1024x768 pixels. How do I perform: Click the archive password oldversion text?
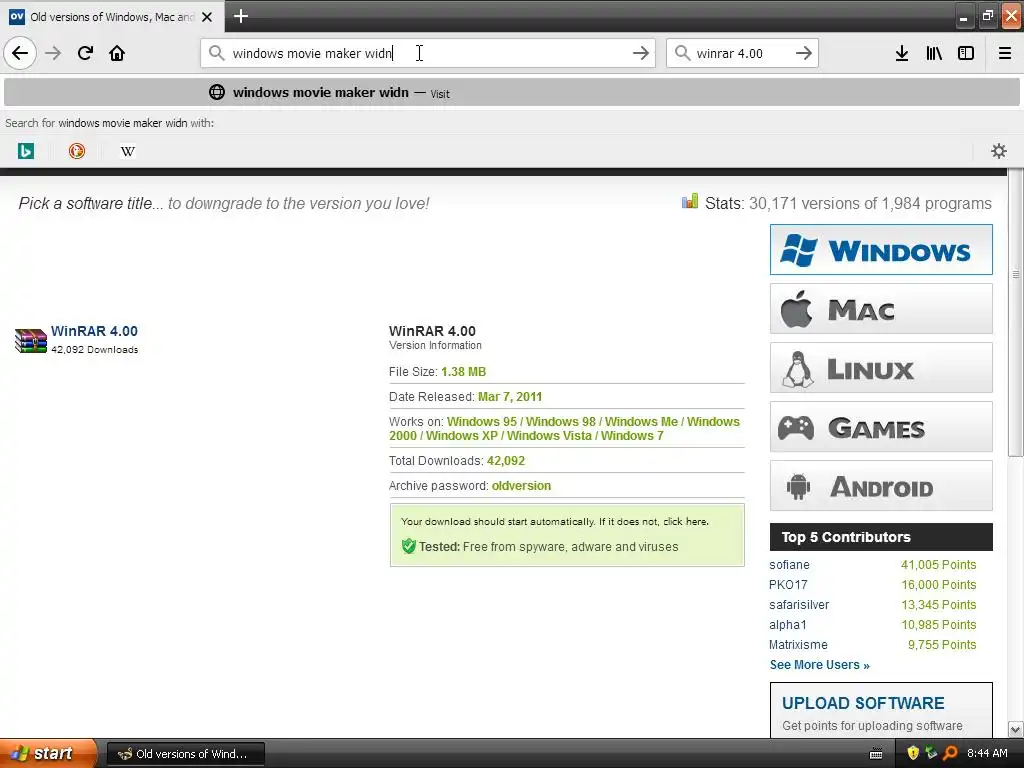(521, 486)
